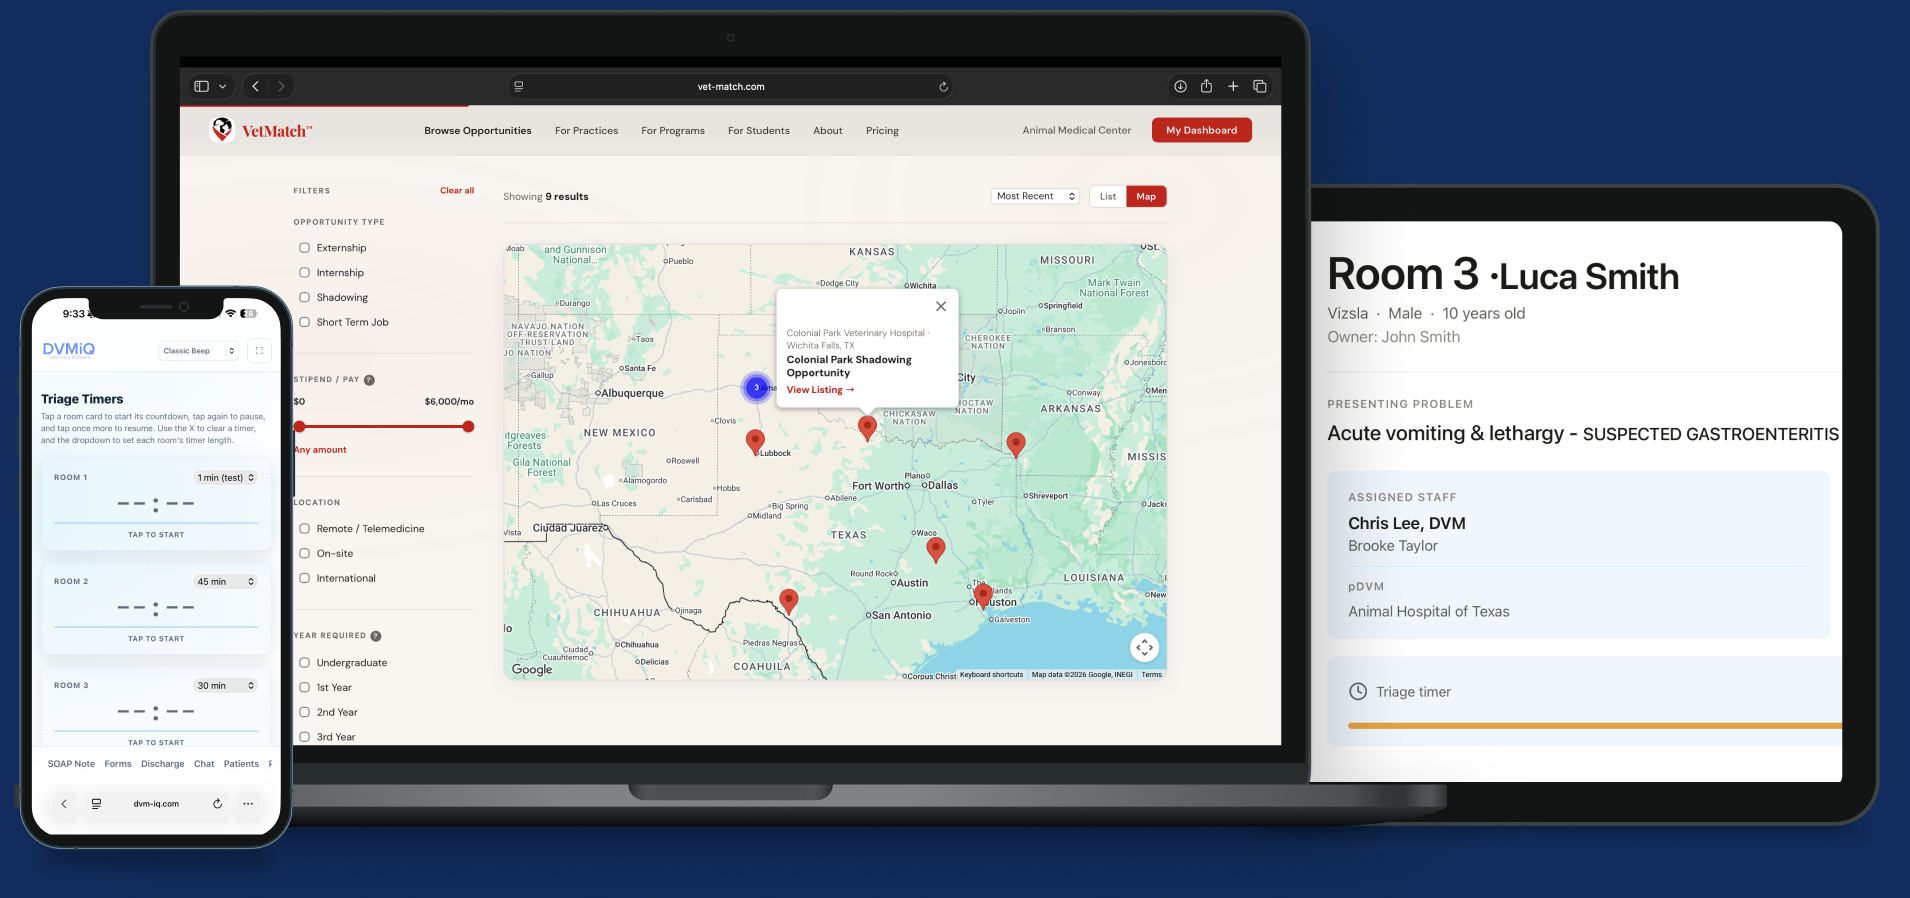Show tab overview in laptop browser
The width and height of the screenshot is (1910, 898).
1260,86
